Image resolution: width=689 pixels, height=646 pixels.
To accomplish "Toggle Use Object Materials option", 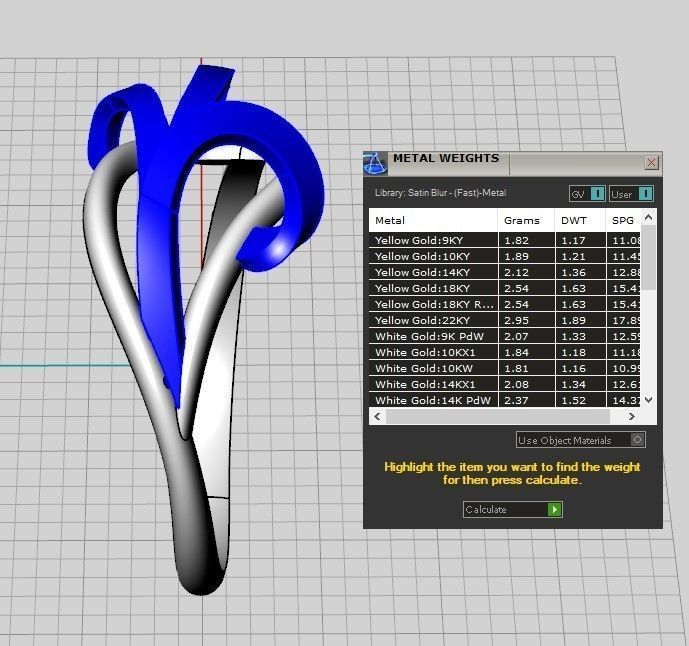I will pos(580,440).
